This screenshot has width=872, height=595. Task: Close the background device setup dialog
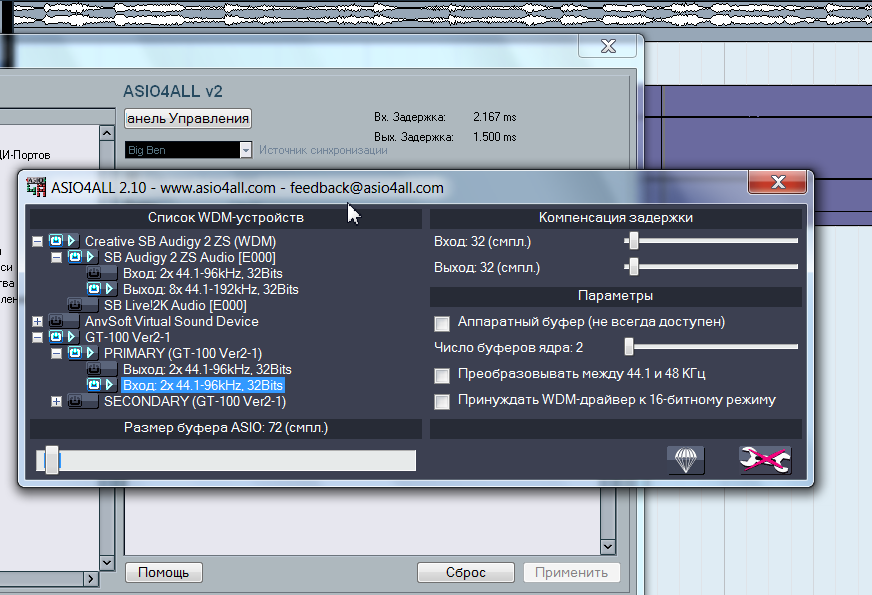pyautogui.click(x=608, y=46)
